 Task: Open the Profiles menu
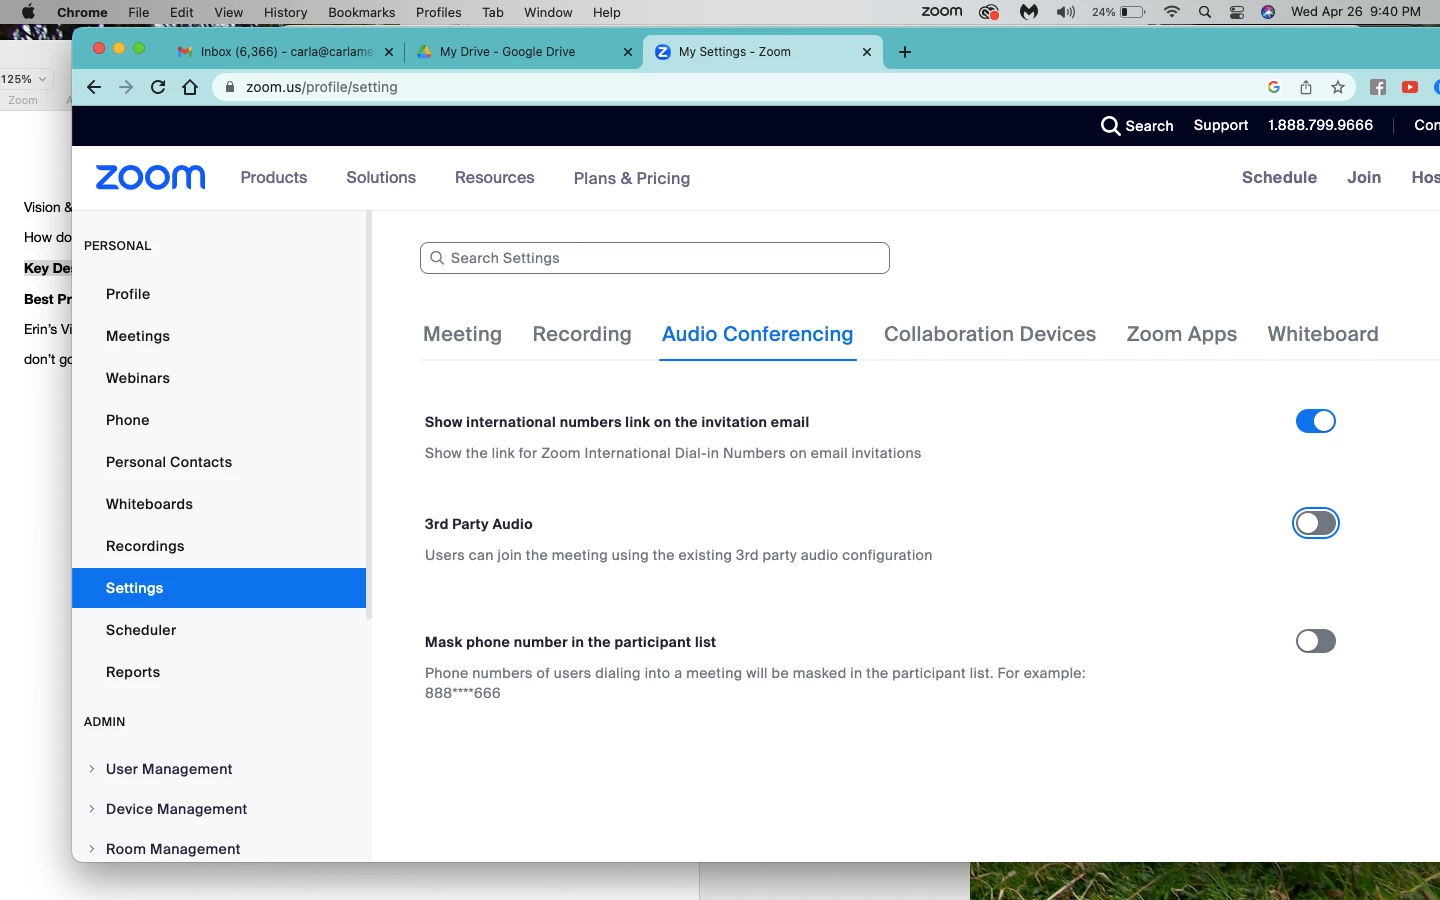click(x=439, y=12)
